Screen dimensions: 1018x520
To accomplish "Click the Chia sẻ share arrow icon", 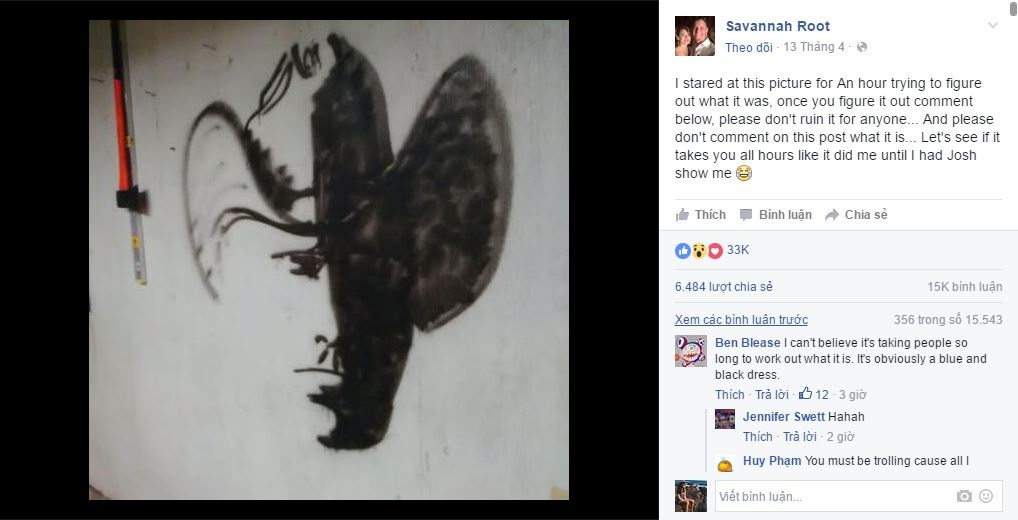I will tap(832, 215).
